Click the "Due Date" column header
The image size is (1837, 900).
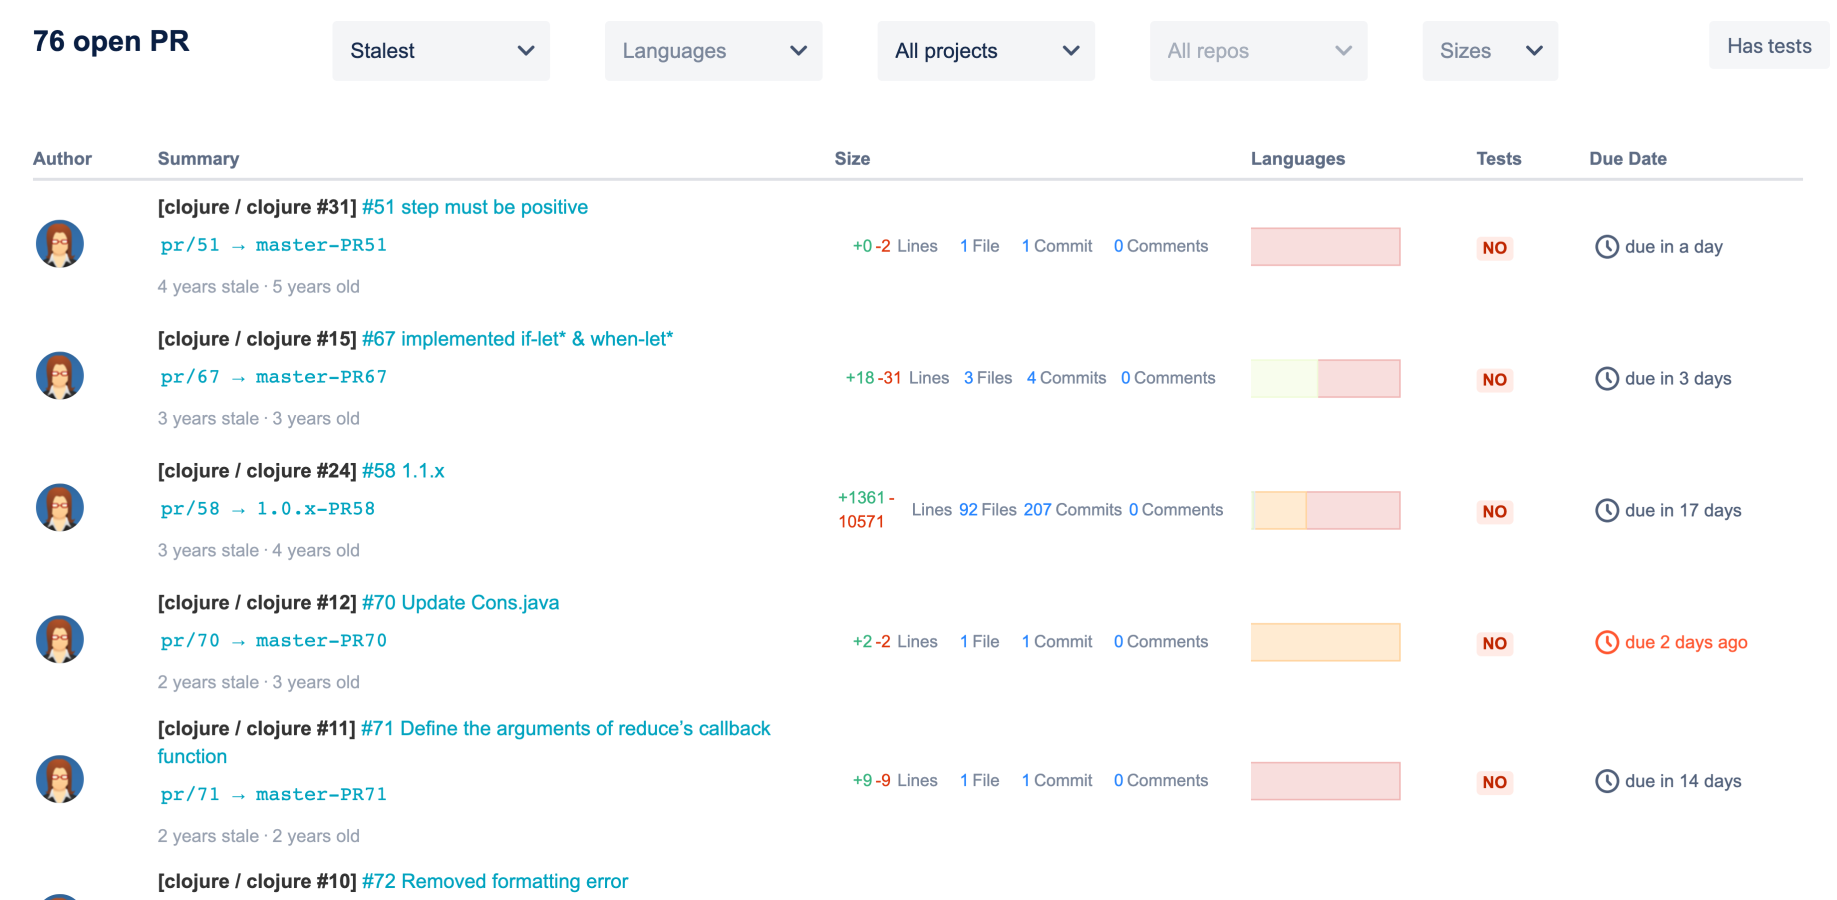point(1628,158)
